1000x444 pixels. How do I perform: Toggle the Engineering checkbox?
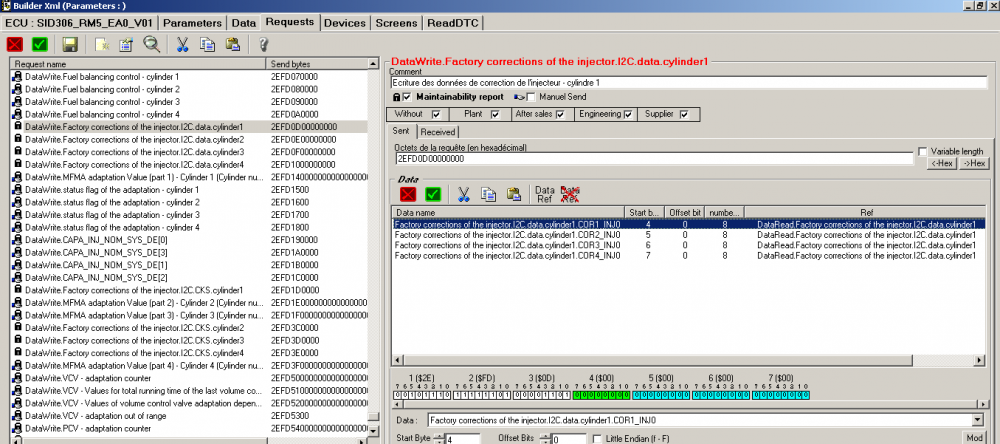tap(628, 115)
